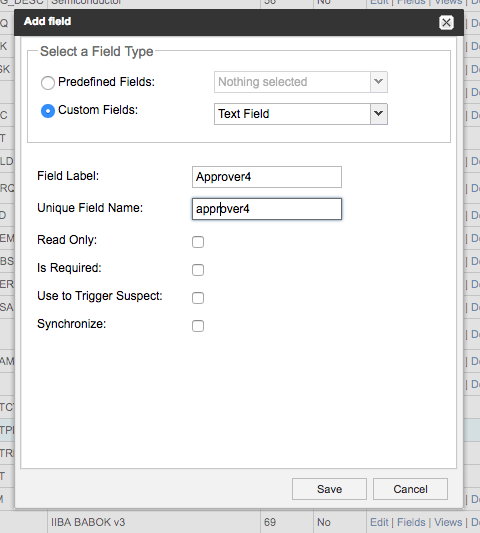Click the Field Label input box
The height and width of the screenshot is (533, 480).
(267, 177)
